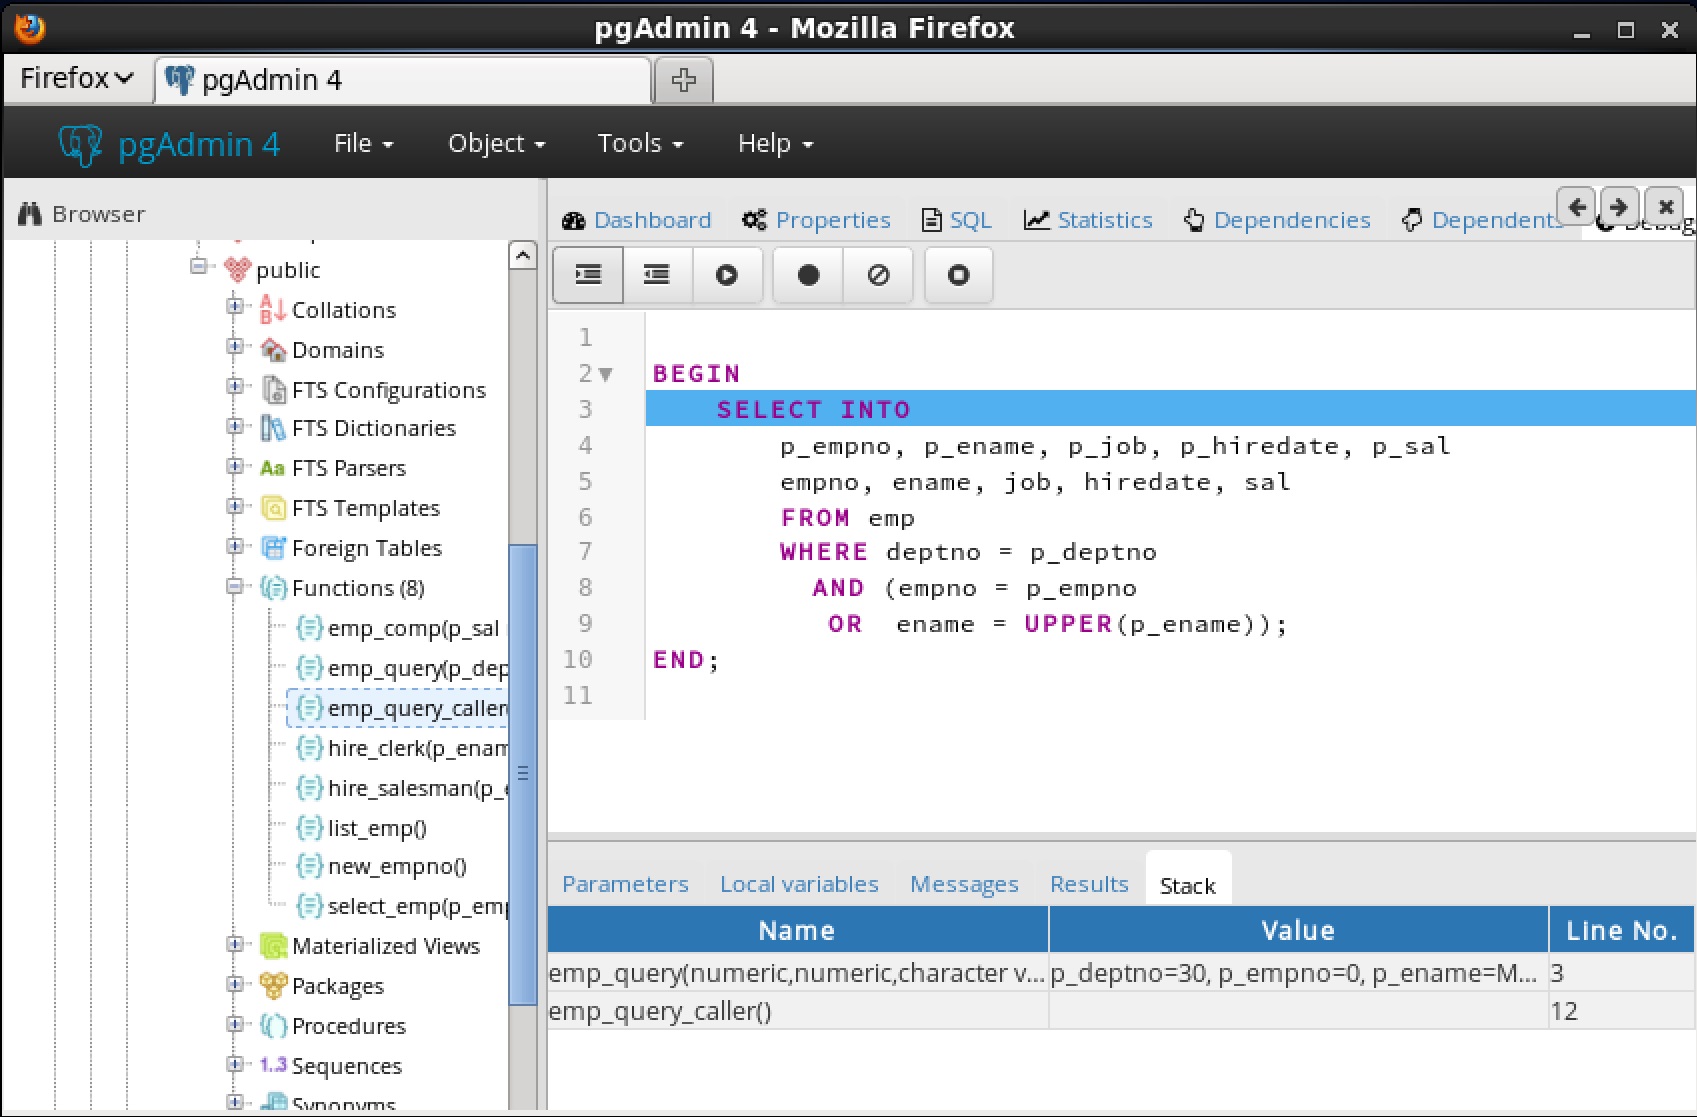The image size is (1697, 1117).
Task: Clear all breakpoints using the toolbar icon
Action: [x=878, y=275]
